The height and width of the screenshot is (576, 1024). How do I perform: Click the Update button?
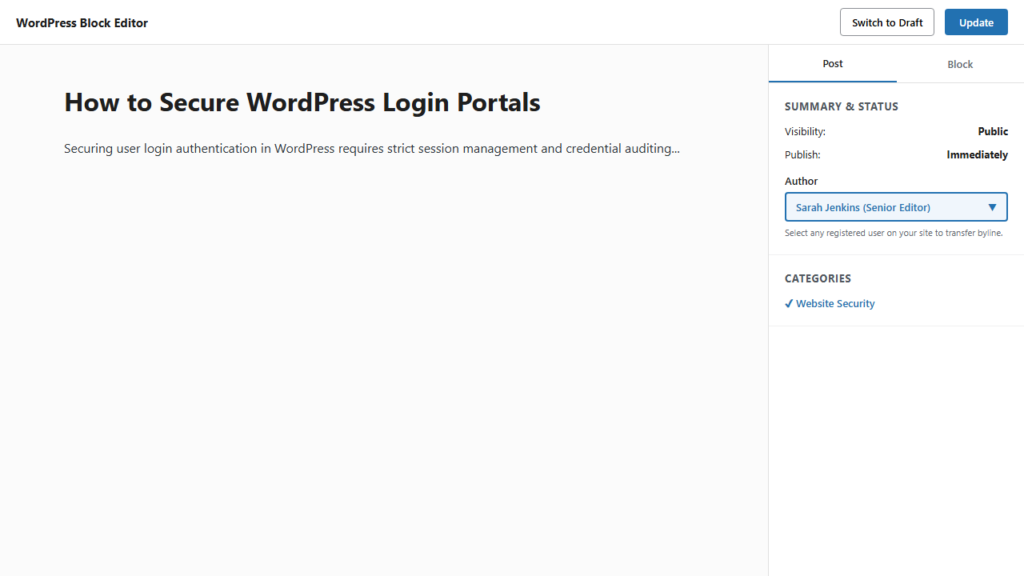coord(976,22)
